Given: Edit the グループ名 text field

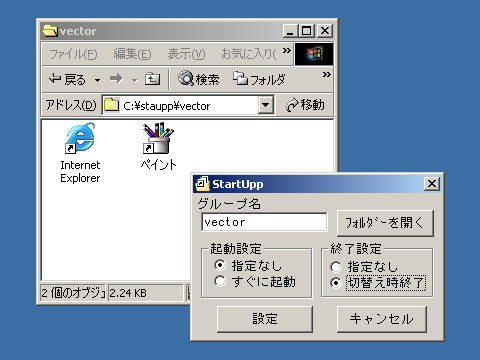Looking at the screenshot, I should pyautogui.click(x=264, y=222).
